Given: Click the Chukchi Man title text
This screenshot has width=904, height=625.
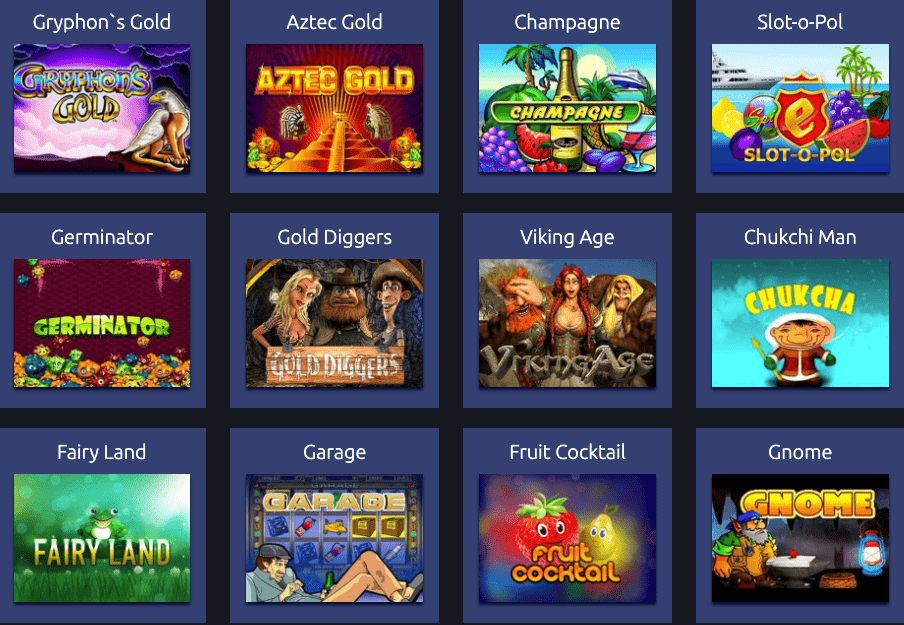Looking at the screenshot, I should coord(800,237).
